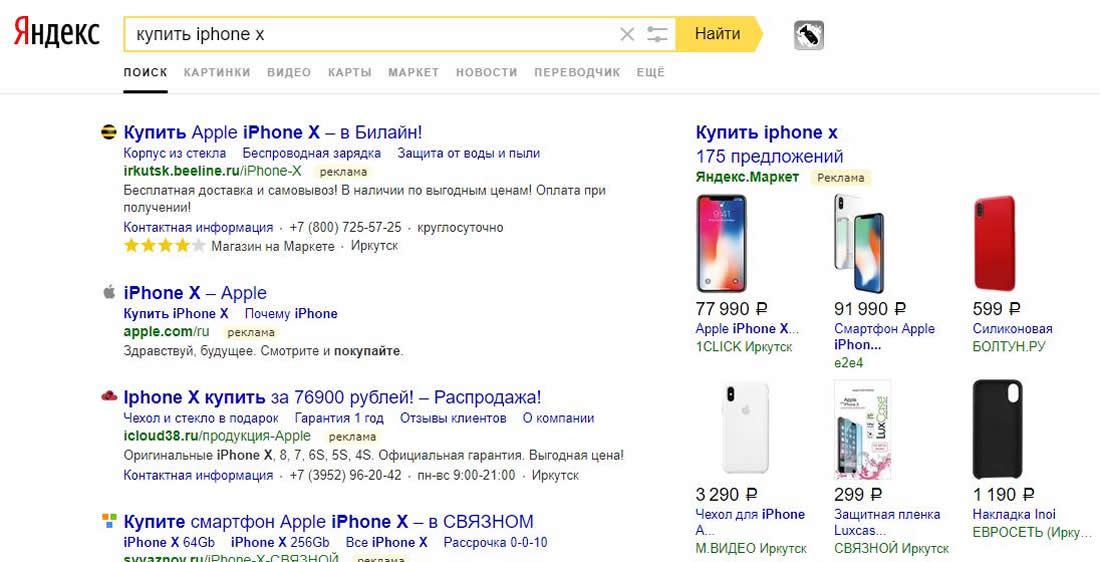Open the Рассрочка 0-0-10 sitelink
This screenshot has height=562, width=1100.
click(495, 542)
